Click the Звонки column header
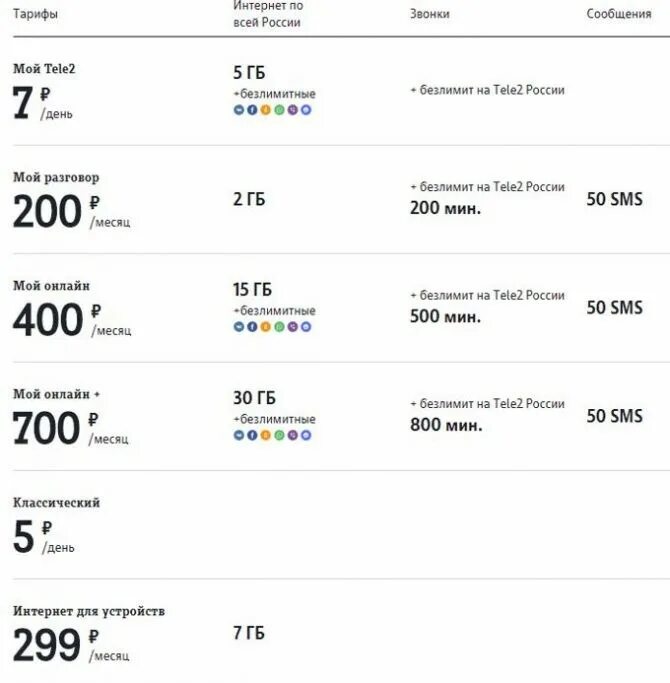This screenshot has width=670, height=683. (430, 14)
